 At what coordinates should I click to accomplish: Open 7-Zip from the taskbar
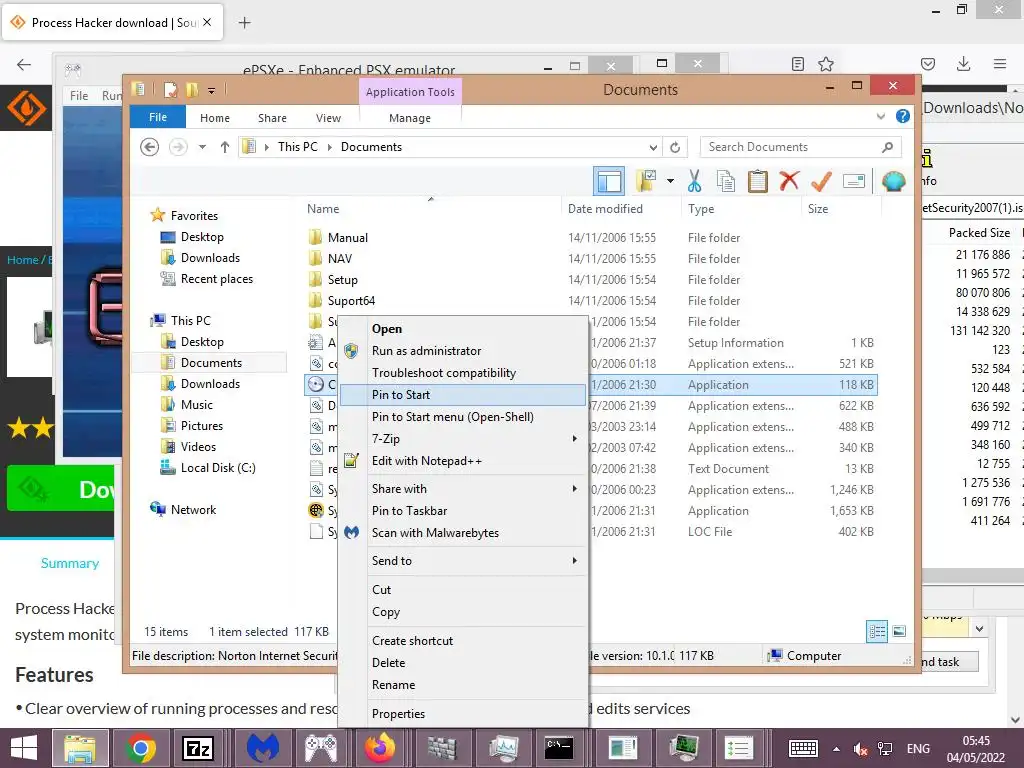pos(198,748)
